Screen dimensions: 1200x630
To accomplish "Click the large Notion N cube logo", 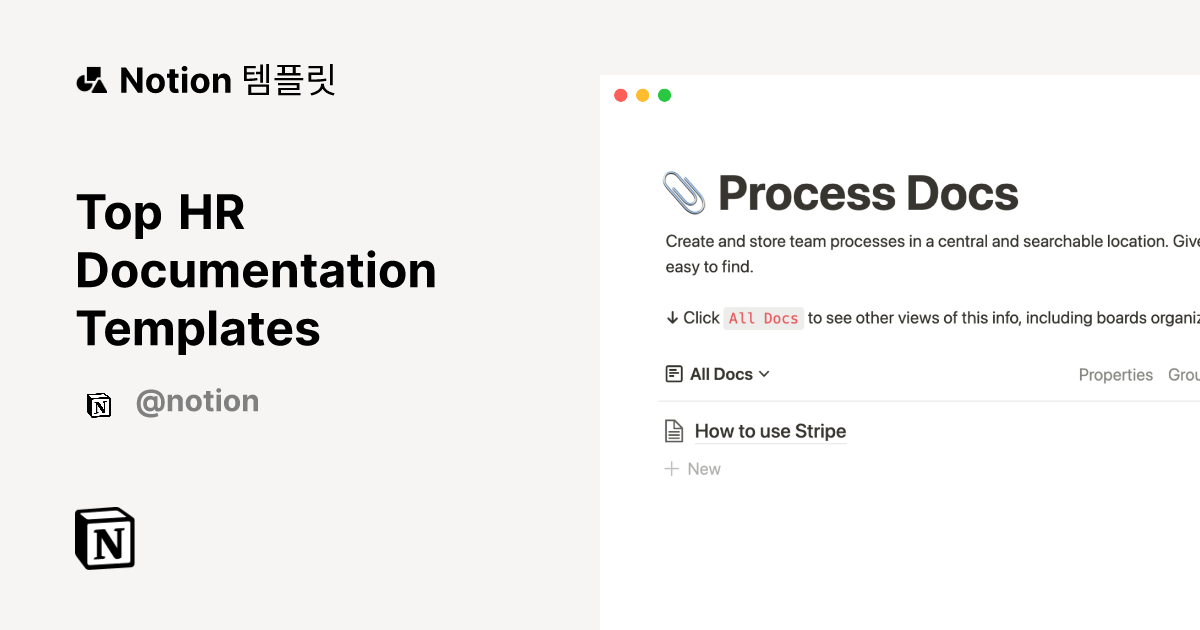I will click(x=104, y=537).
